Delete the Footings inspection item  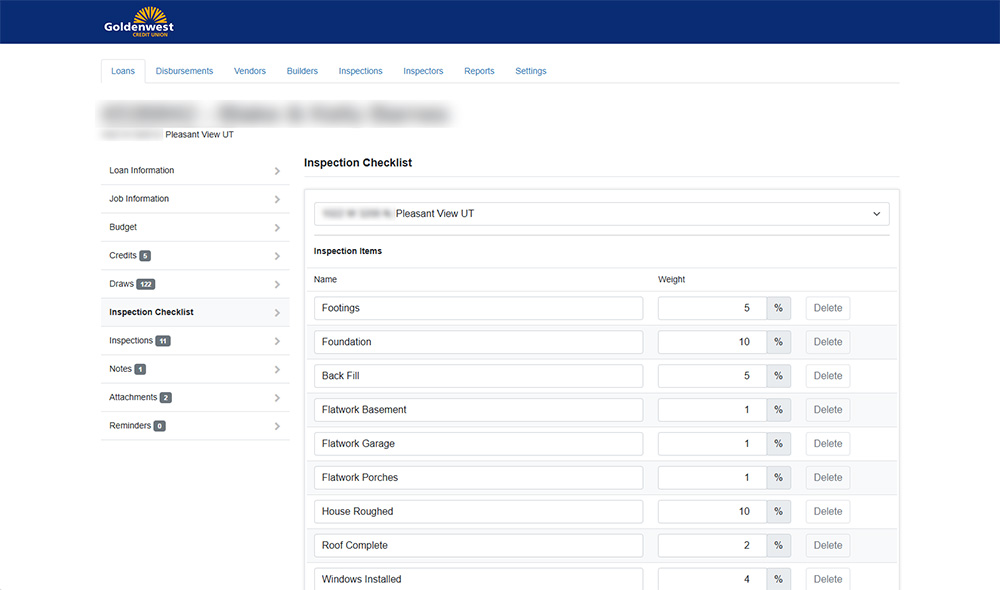(827, 308)
